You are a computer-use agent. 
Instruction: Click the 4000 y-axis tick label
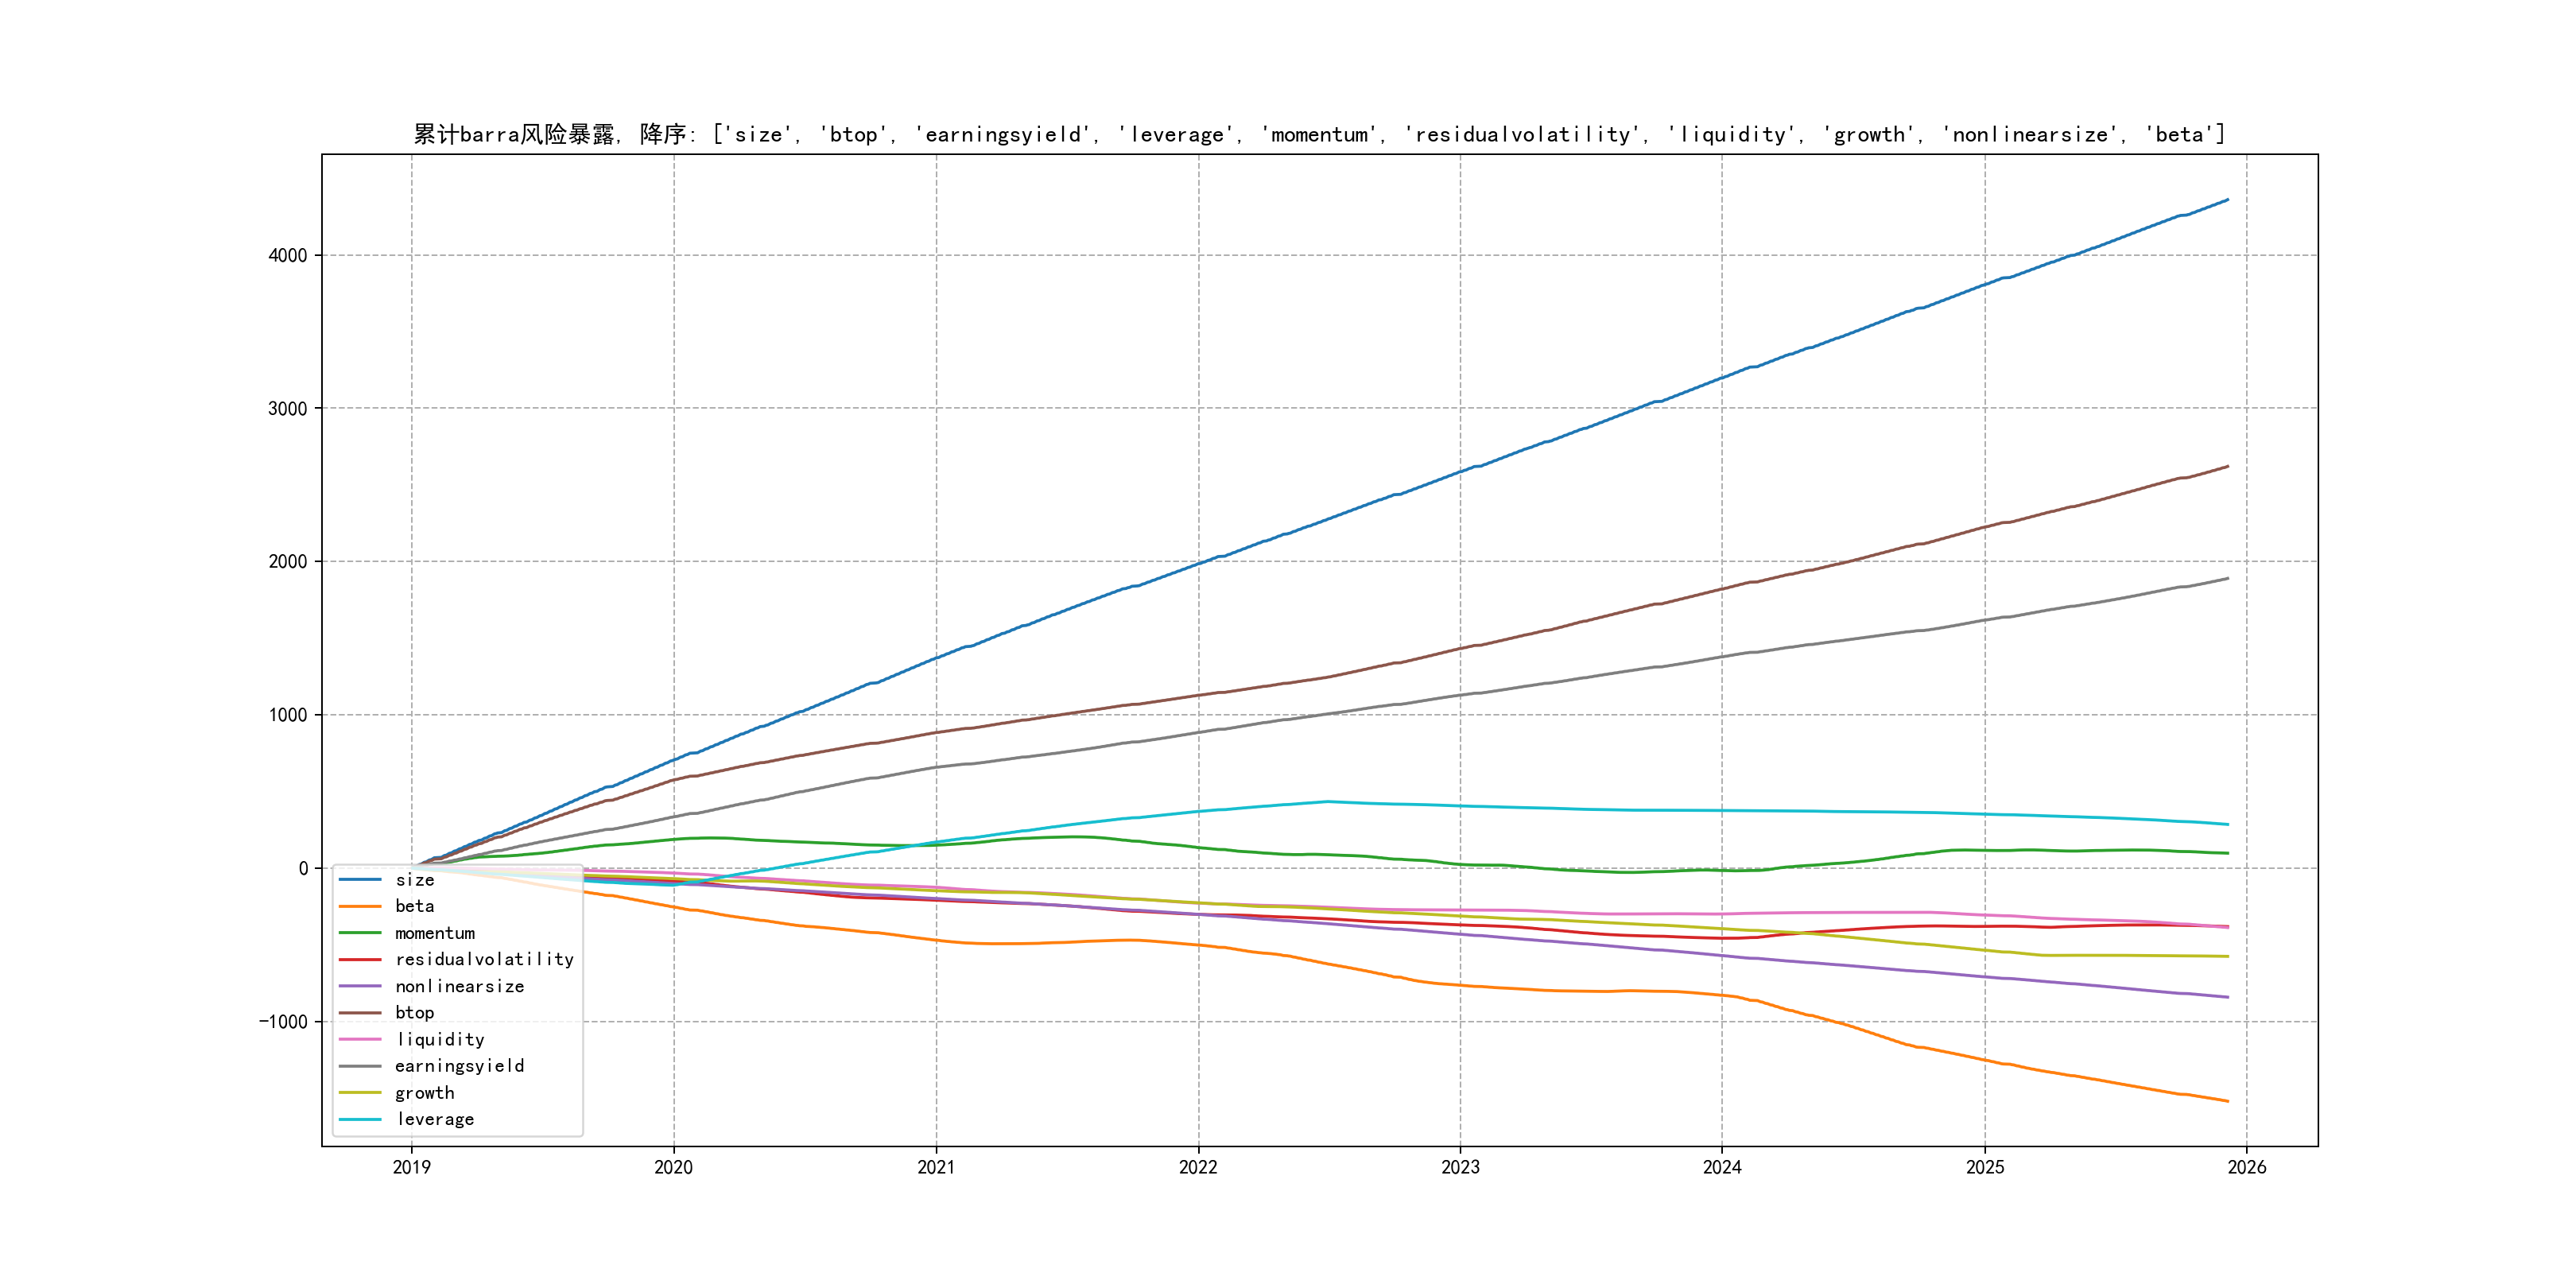pos(287,255)
